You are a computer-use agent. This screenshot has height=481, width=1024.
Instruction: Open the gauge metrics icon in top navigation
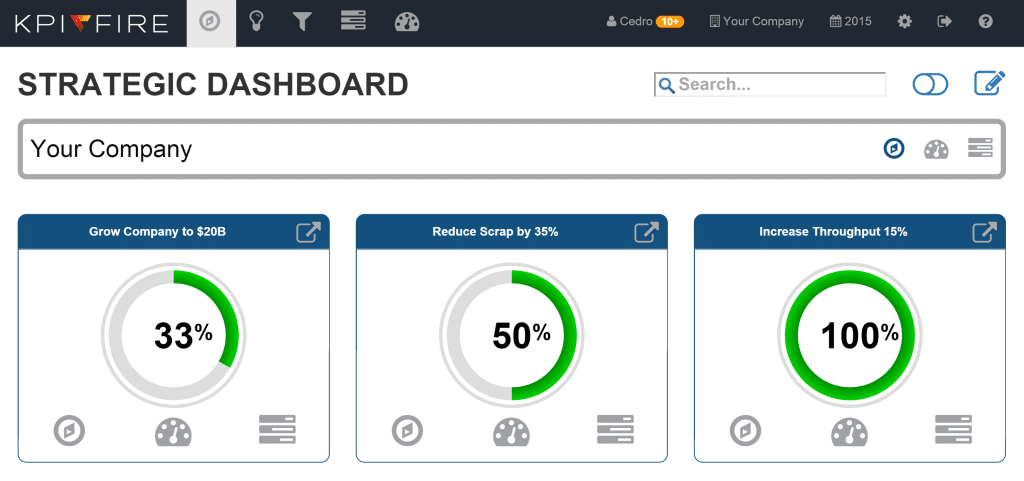tap(407, 21)
